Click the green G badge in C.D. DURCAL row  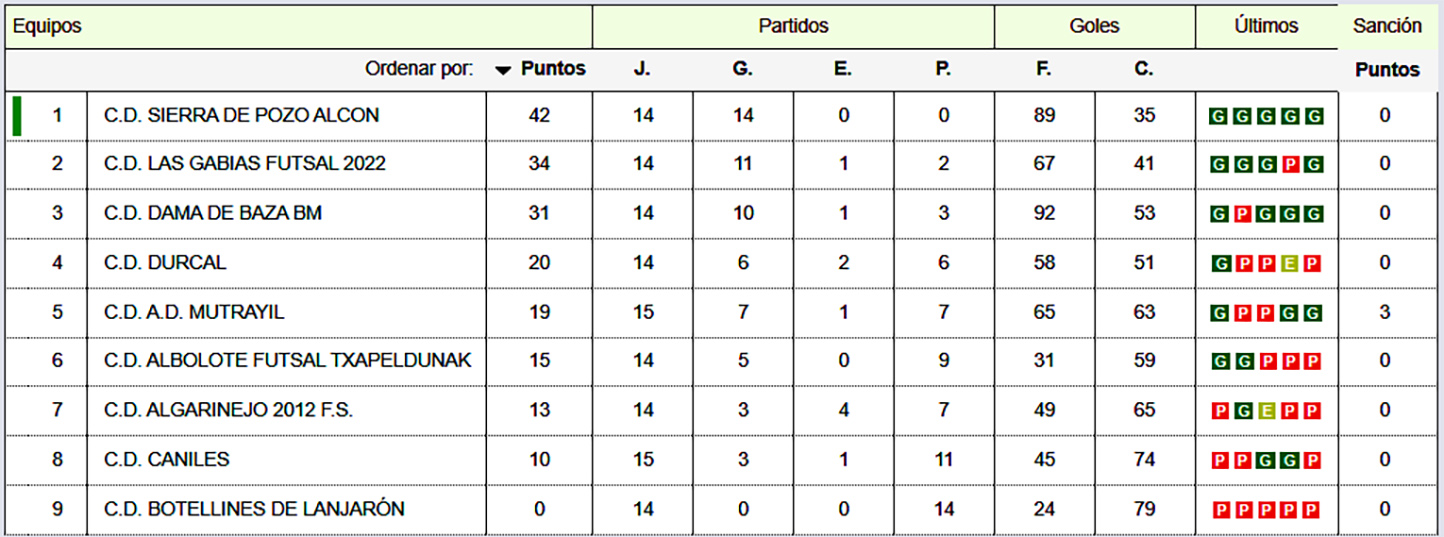pos(1220,264)
